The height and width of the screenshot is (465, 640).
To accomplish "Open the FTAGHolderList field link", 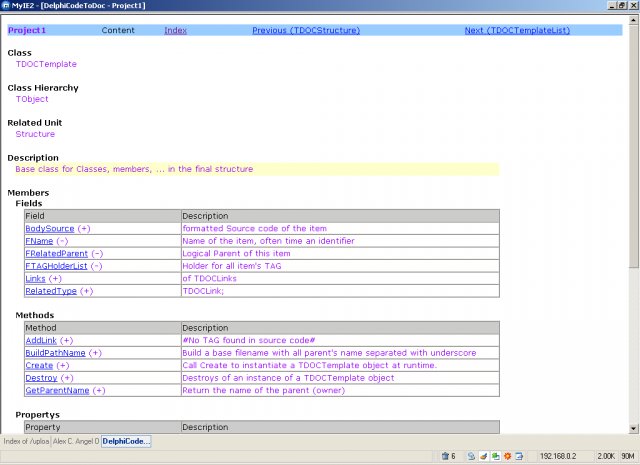I will click(x=56, y=266).
